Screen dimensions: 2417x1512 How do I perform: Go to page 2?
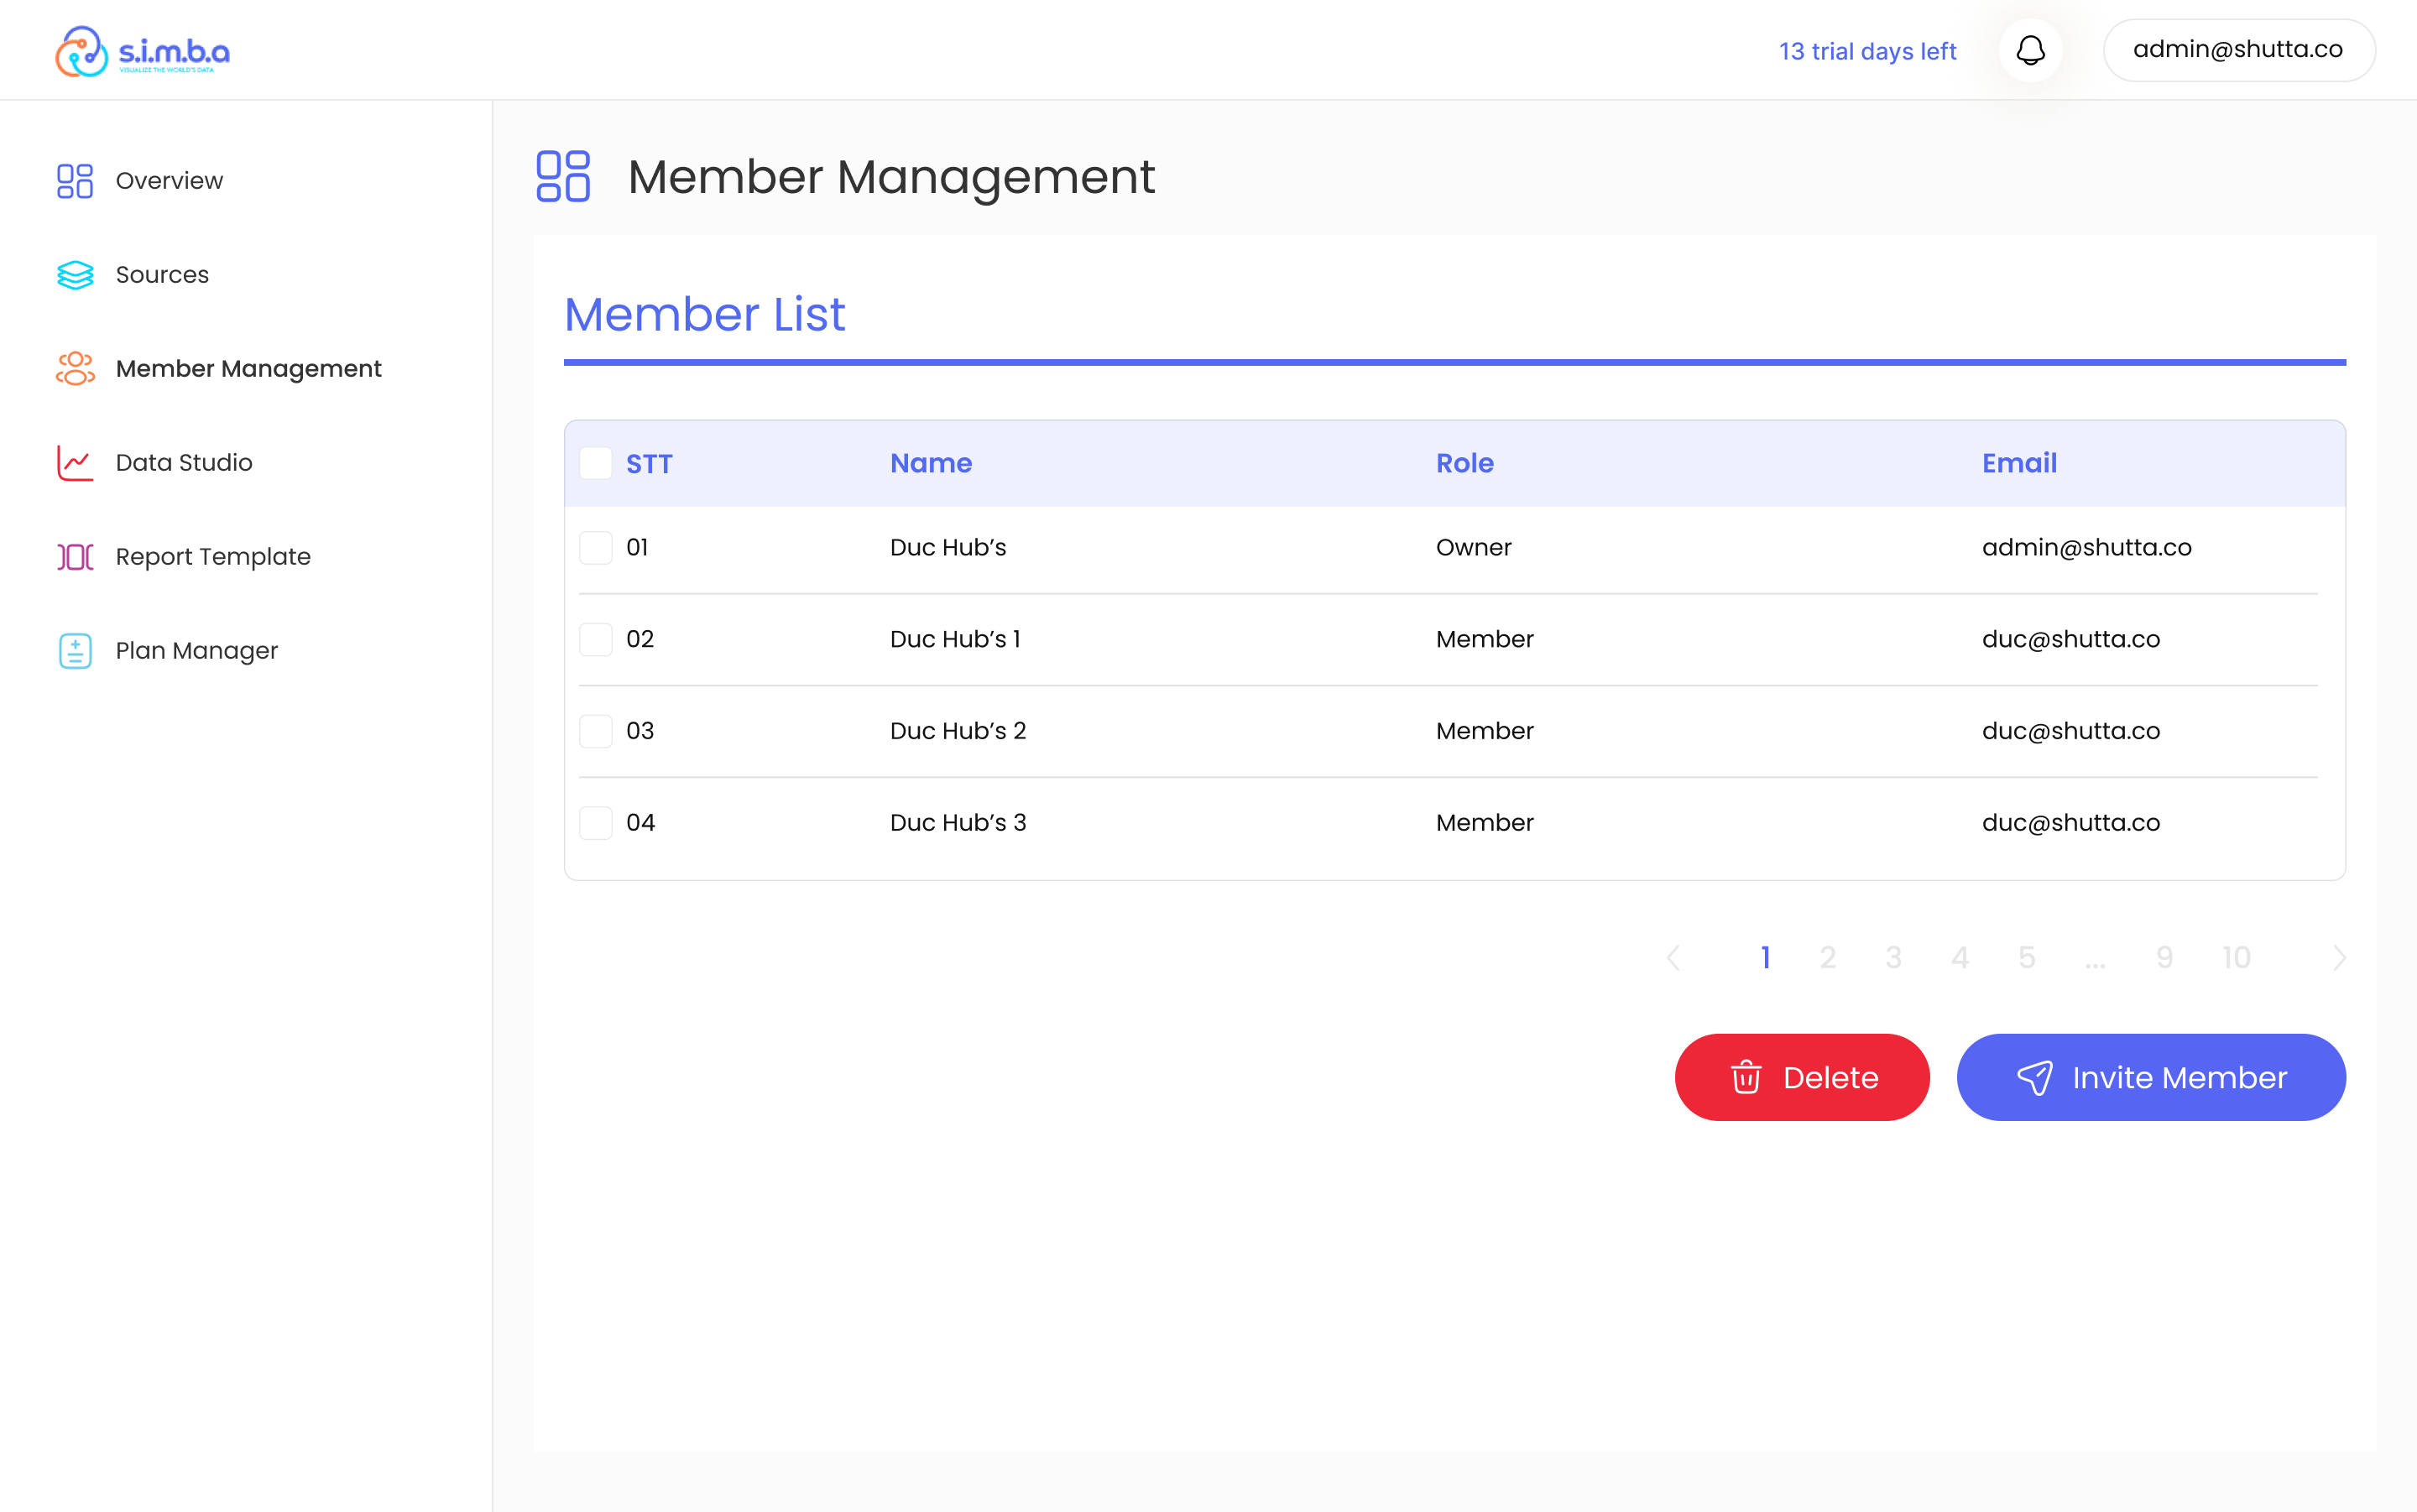pyautogui.click(x=1828, y=958)
